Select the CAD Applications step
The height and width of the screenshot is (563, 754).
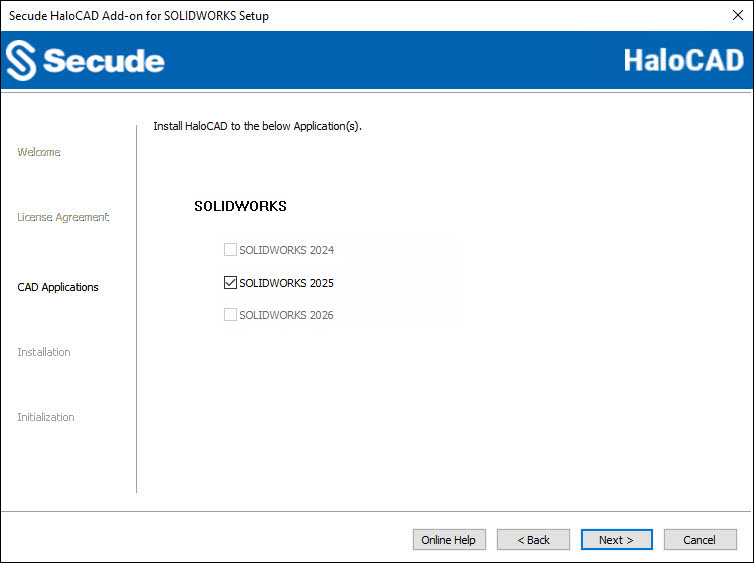(x=58, y=287)
